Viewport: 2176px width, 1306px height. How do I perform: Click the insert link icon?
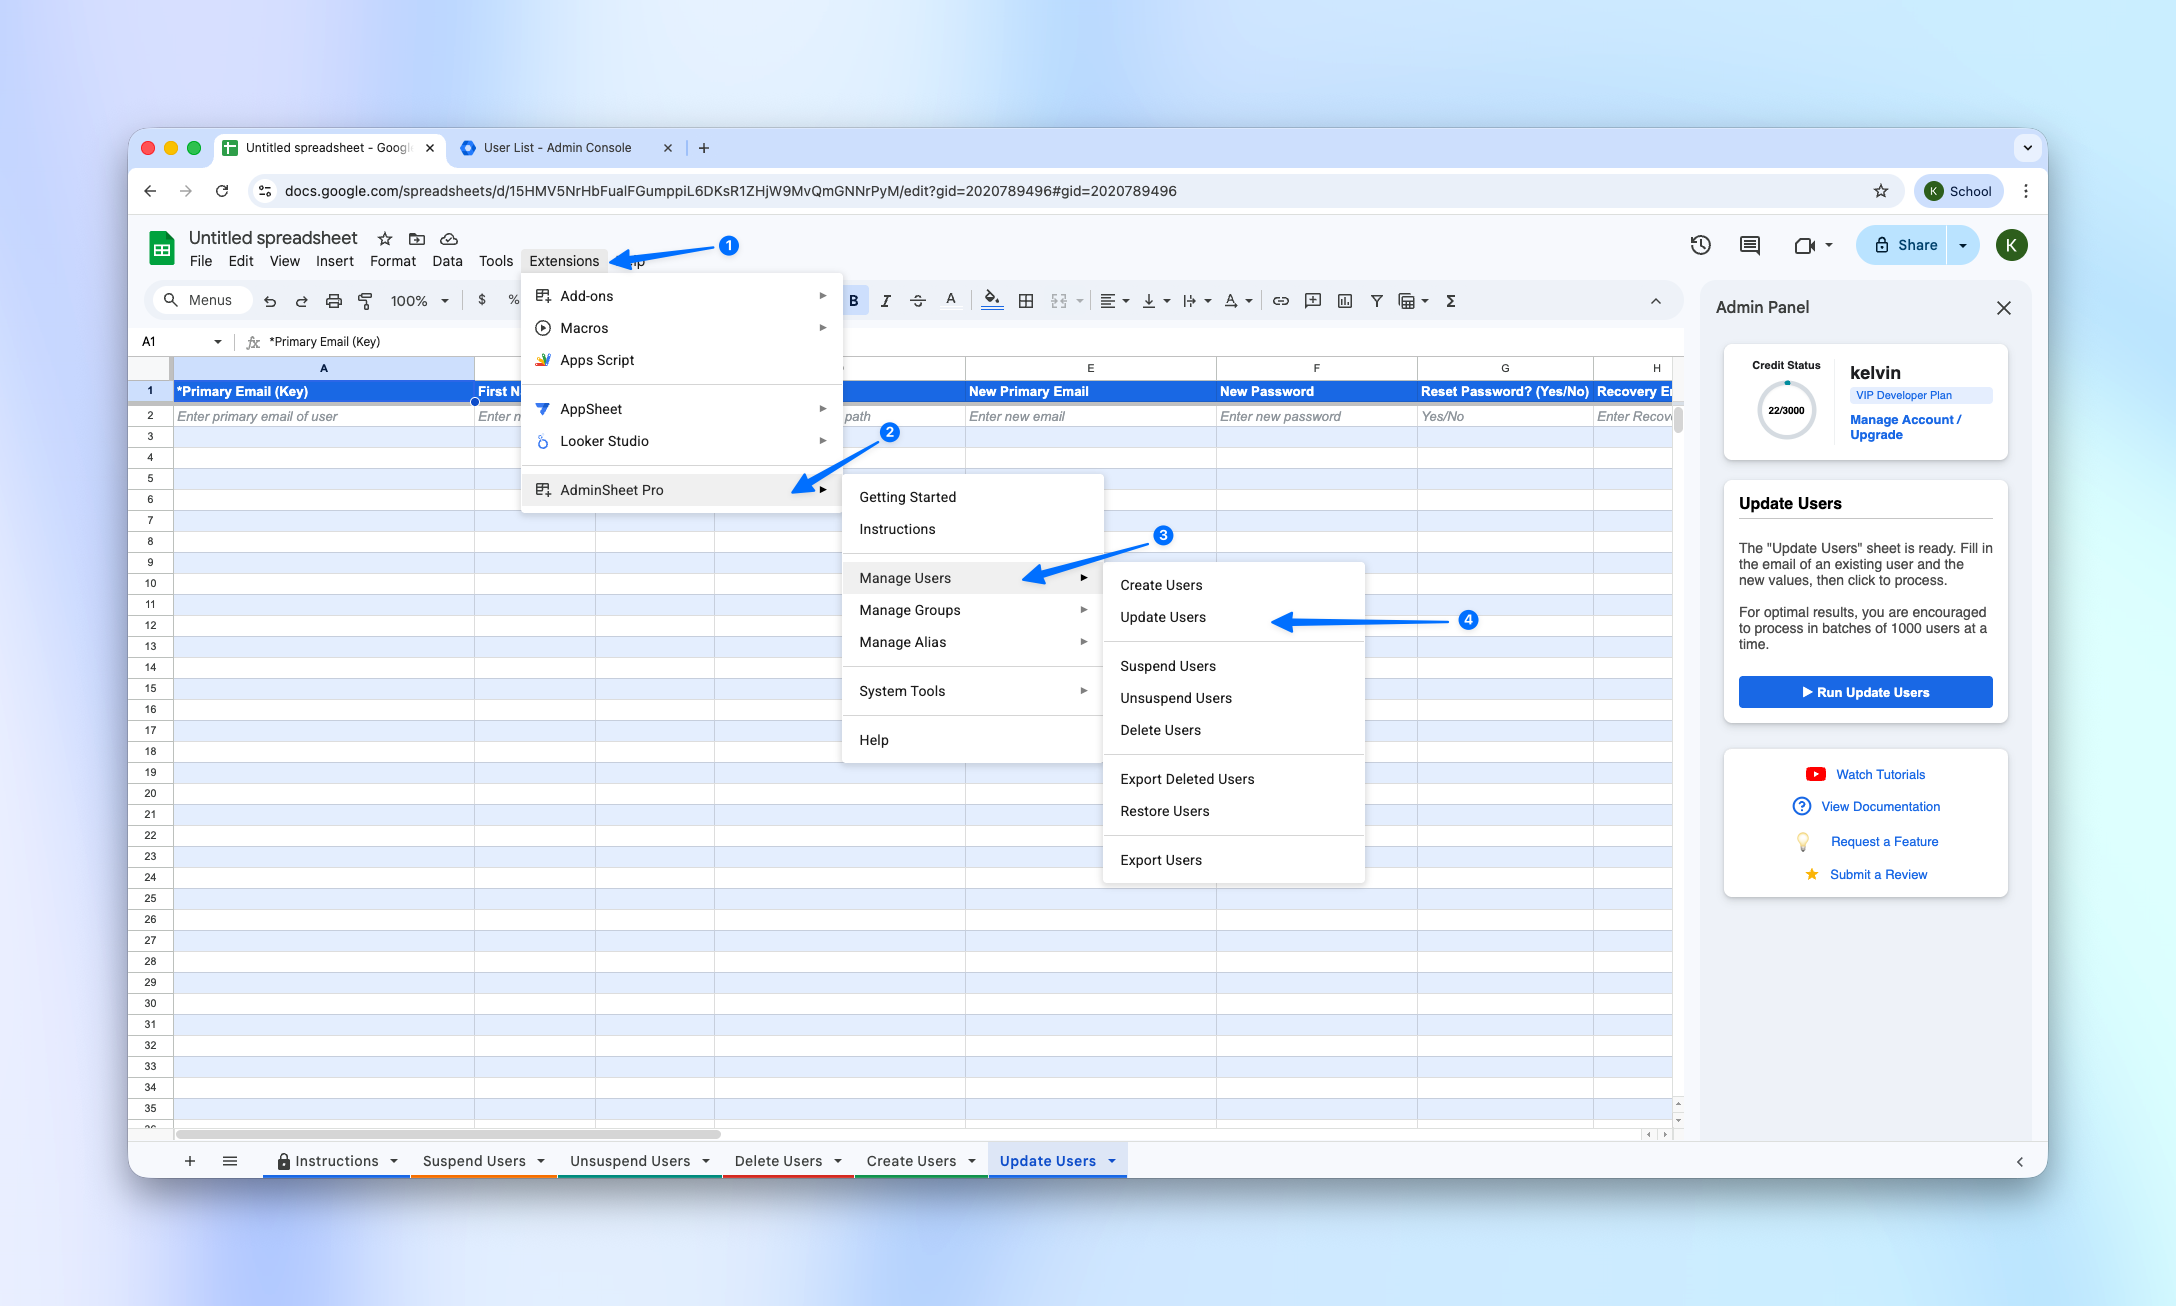[1280, 301]
